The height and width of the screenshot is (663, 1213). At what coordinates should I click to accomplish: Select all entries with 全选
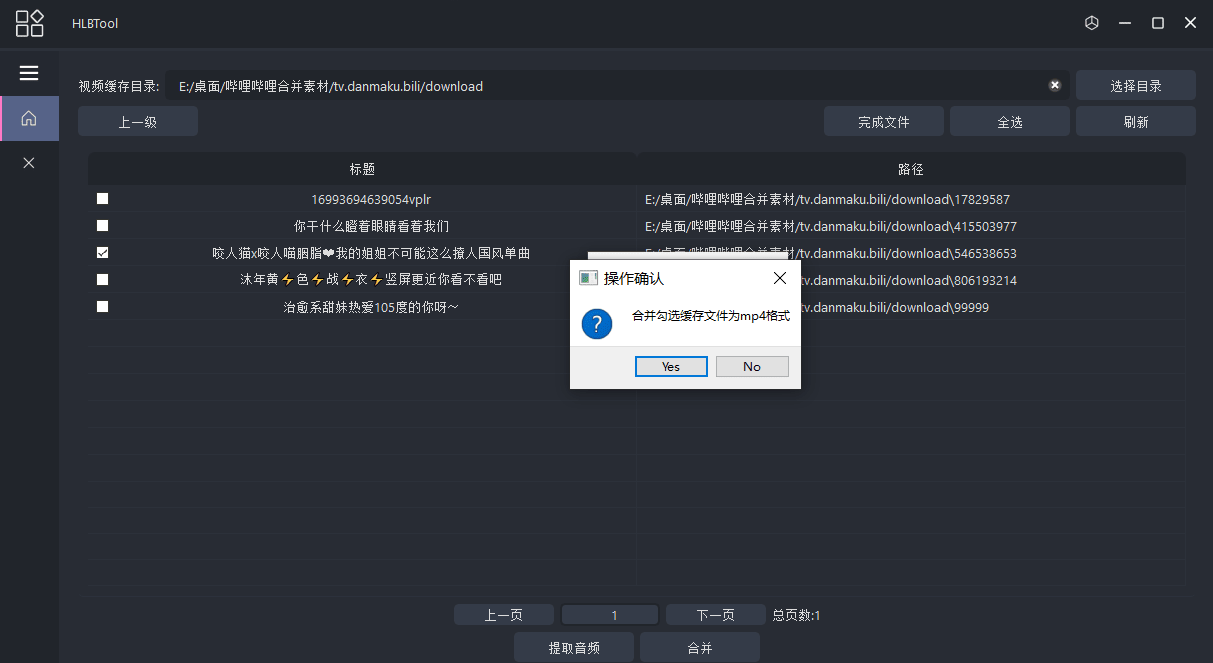1009,120
